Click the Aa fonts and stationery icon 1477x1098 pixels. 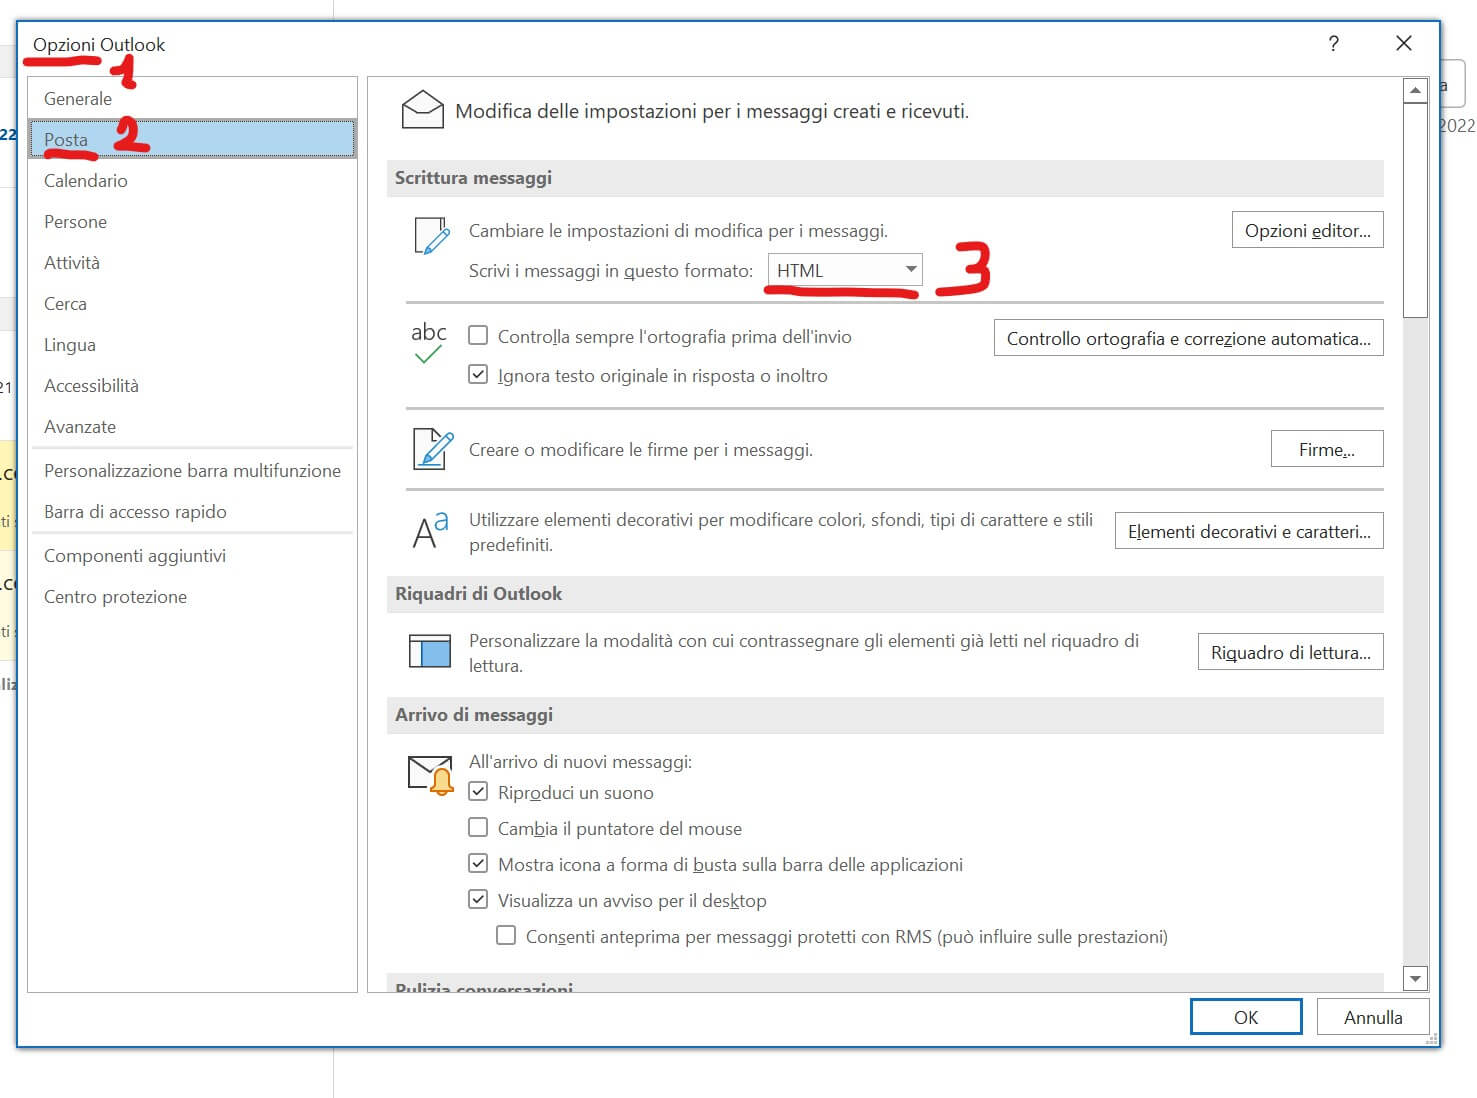[430, 531]
